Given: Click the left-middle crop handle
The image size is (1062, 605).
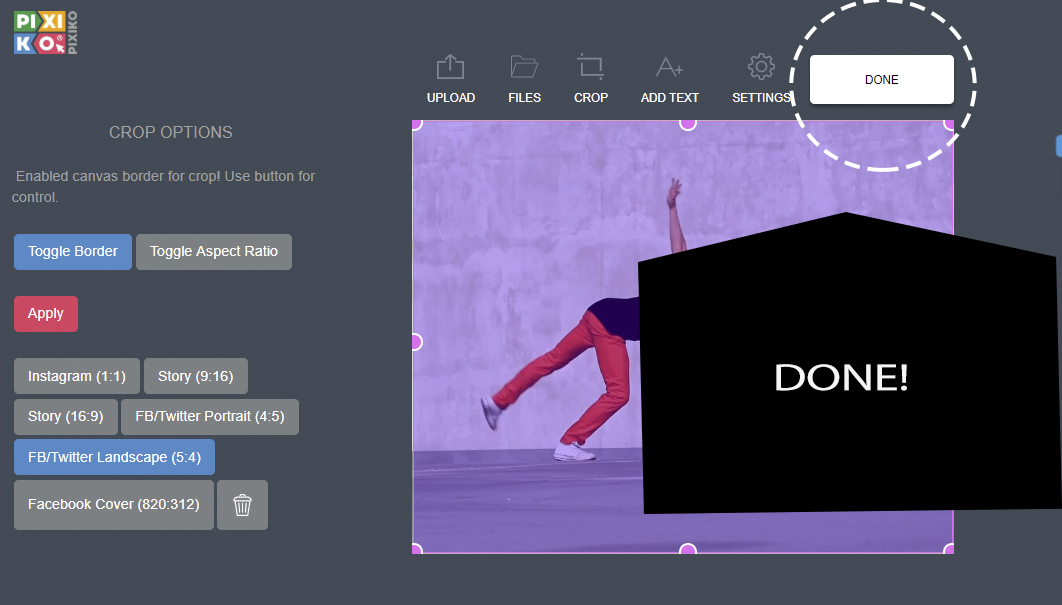Looking at the screenshot, I should click(x=416, y=342).
